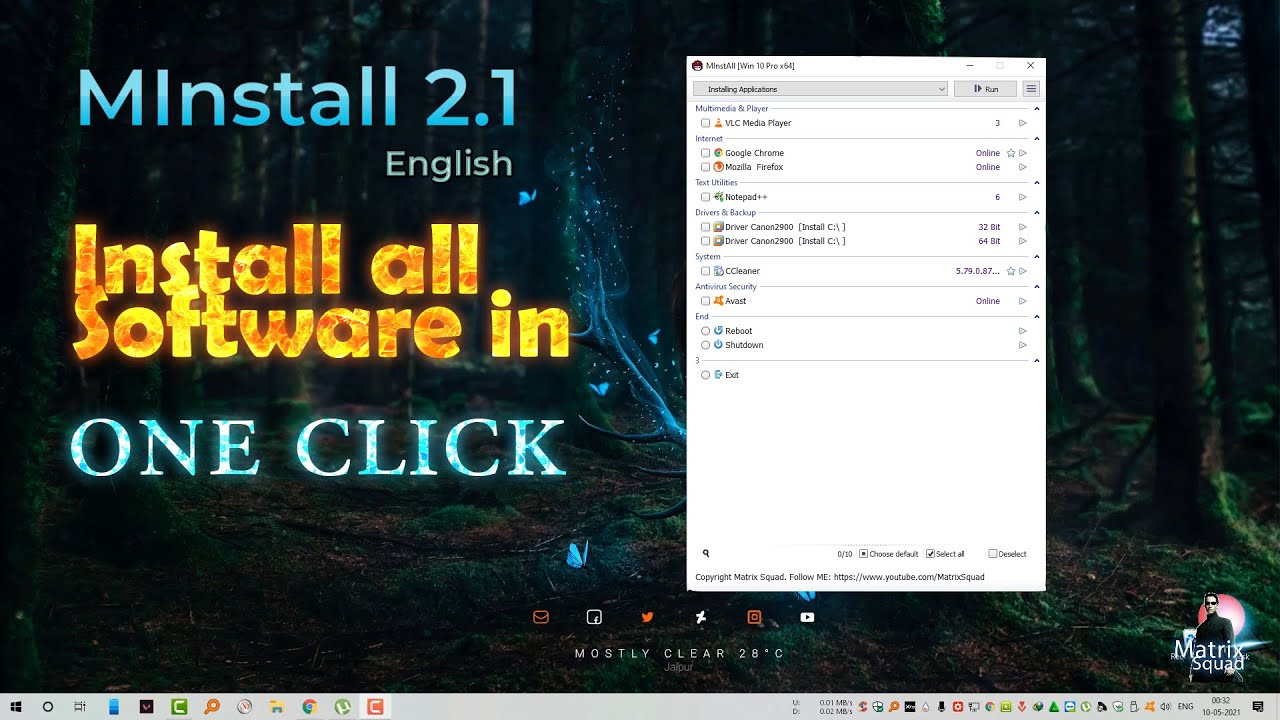
Task: Click the play arrow for CCleaner
Action: click(x=1023, y=271)
